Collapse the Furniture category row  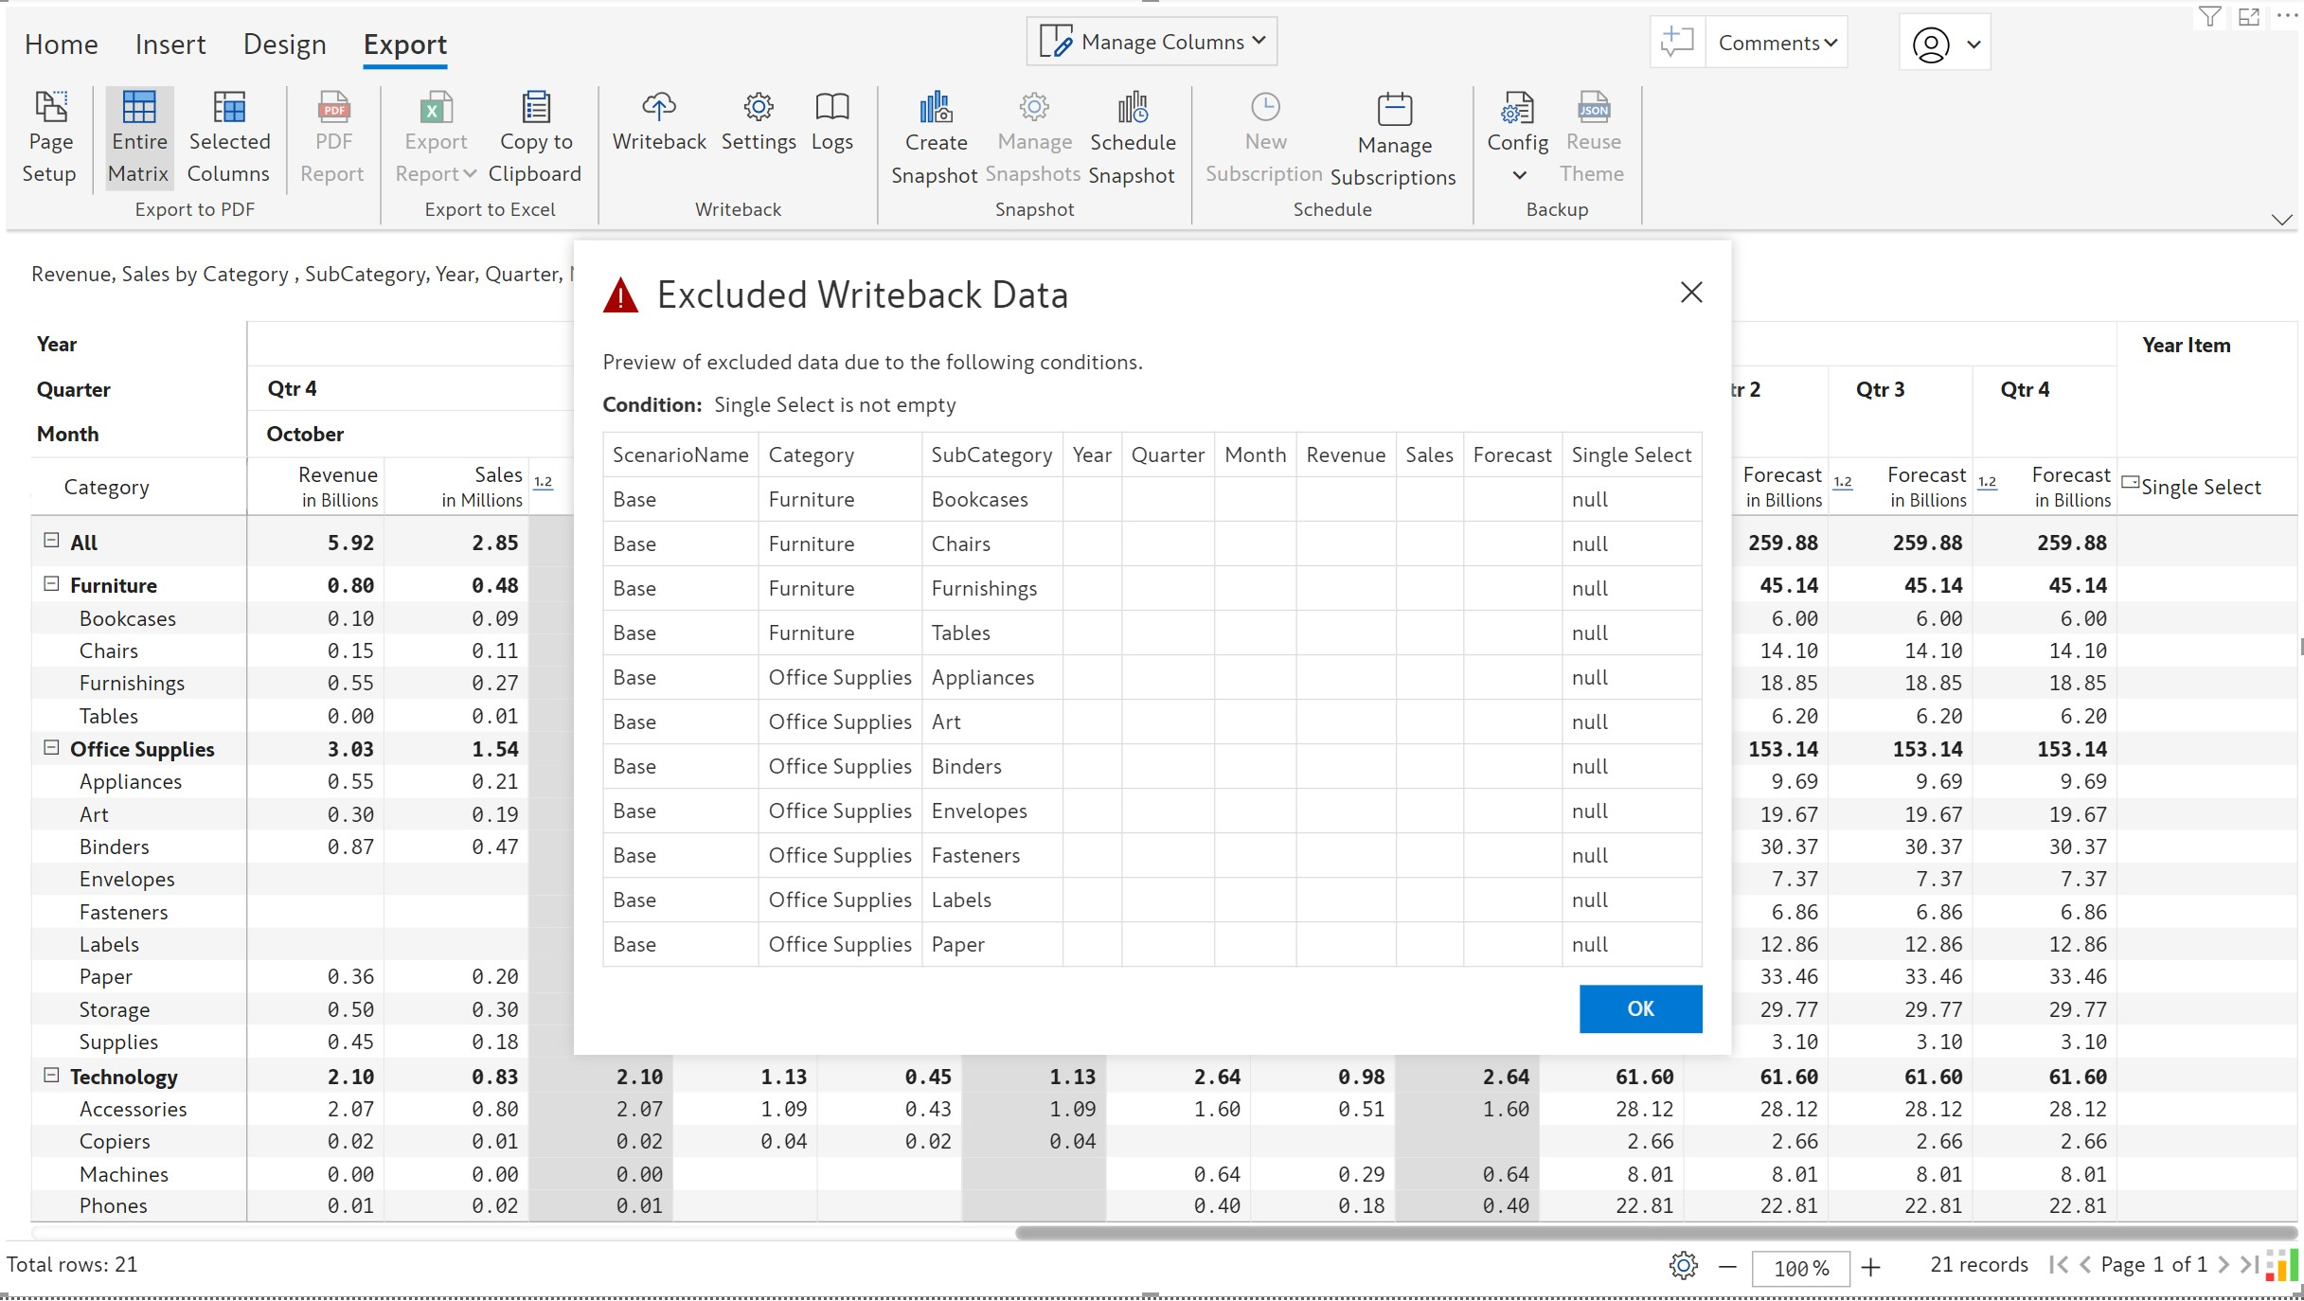click(51, 584)
